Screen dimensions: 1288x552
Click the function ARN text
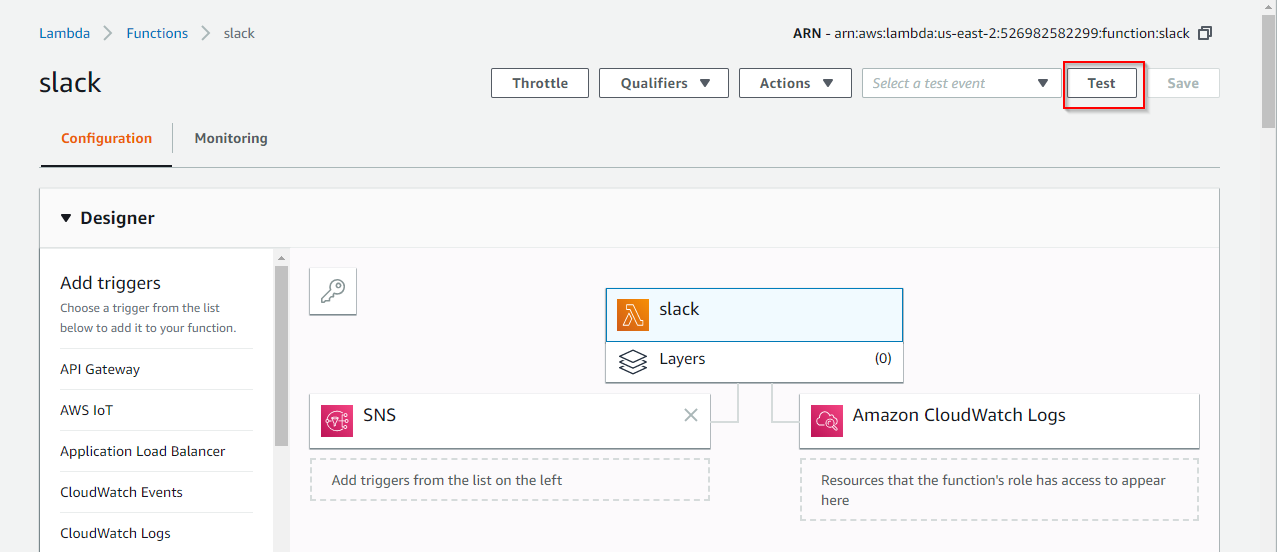point(1013,33)
